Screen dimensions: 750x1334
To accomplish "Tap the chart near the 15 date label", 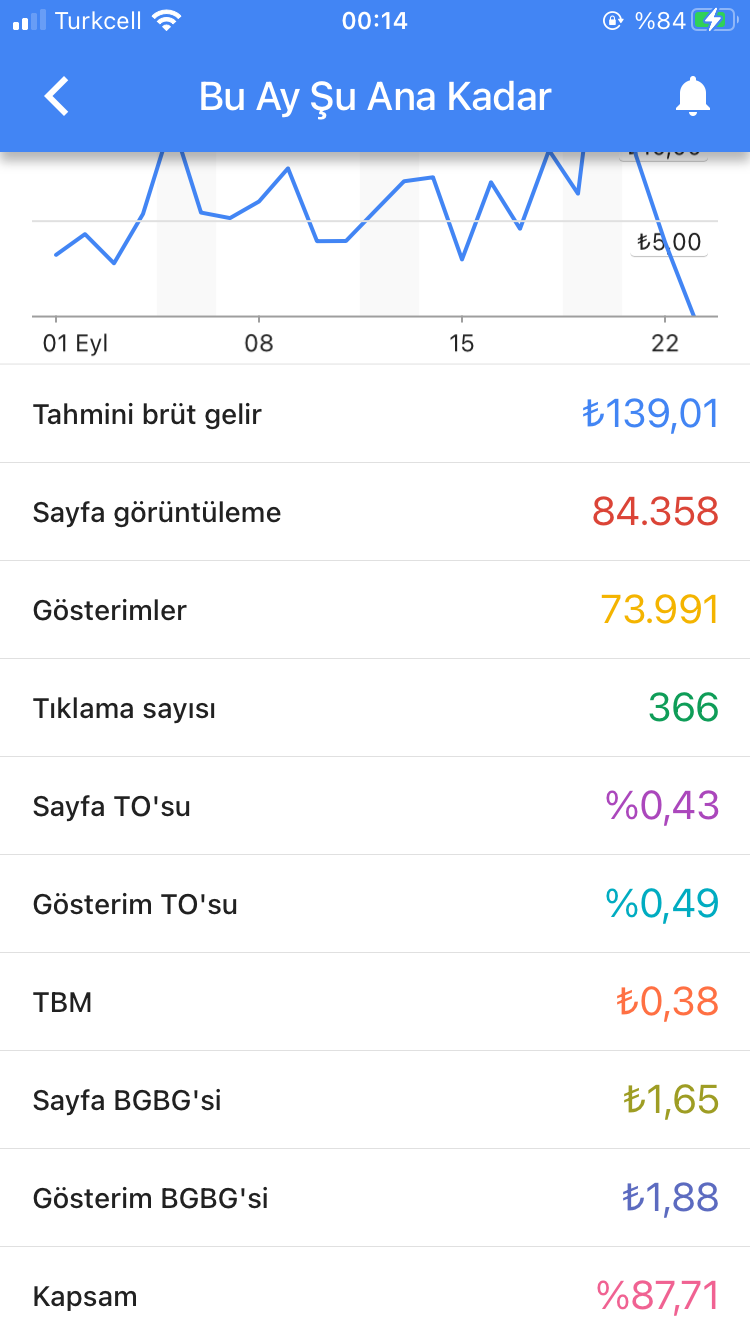I will tap(461, 344).
